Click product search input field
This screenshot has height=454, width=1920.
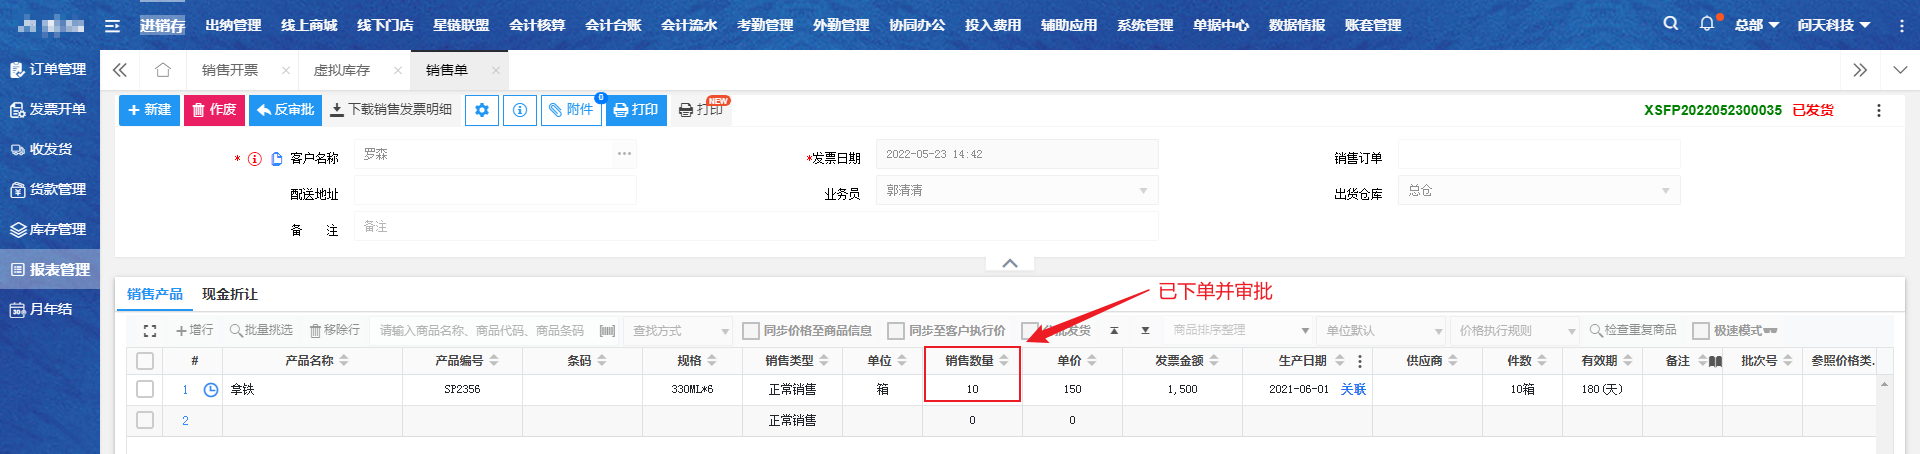[482, 330]
